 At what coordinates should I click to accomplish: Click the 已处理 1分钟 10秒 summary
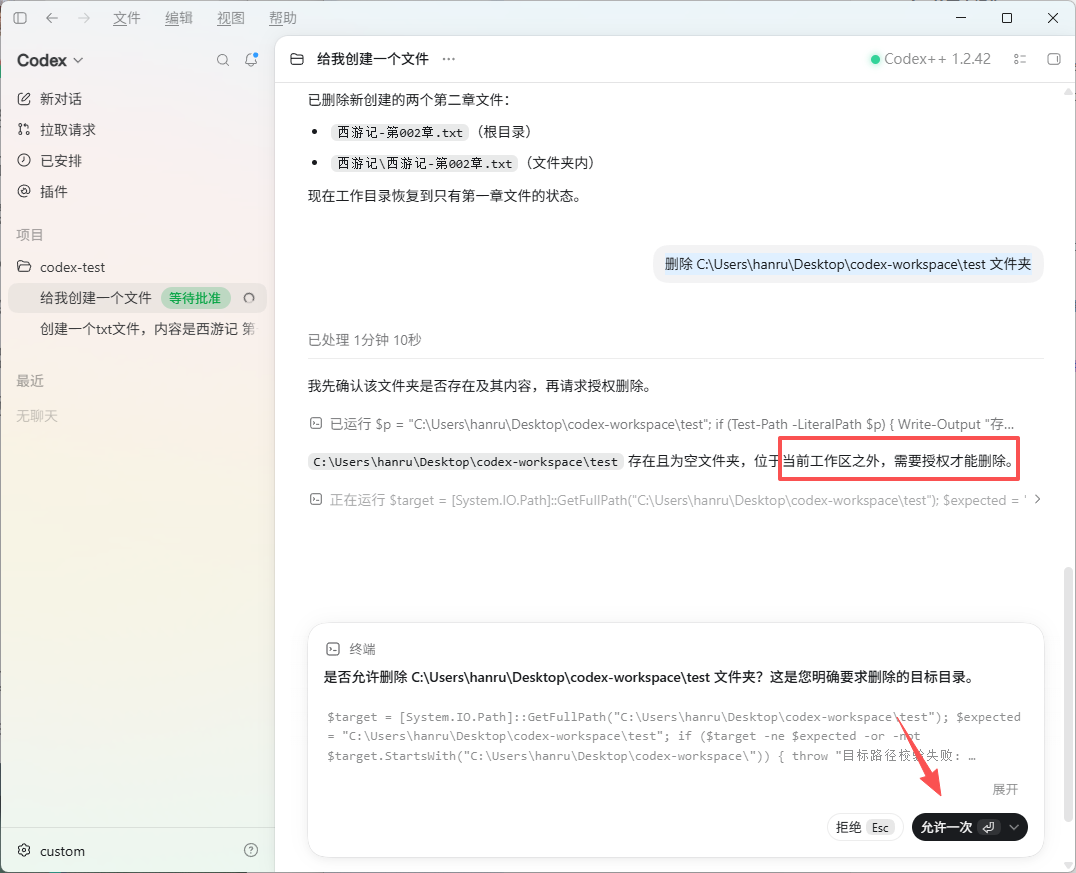tap(364, 340)
